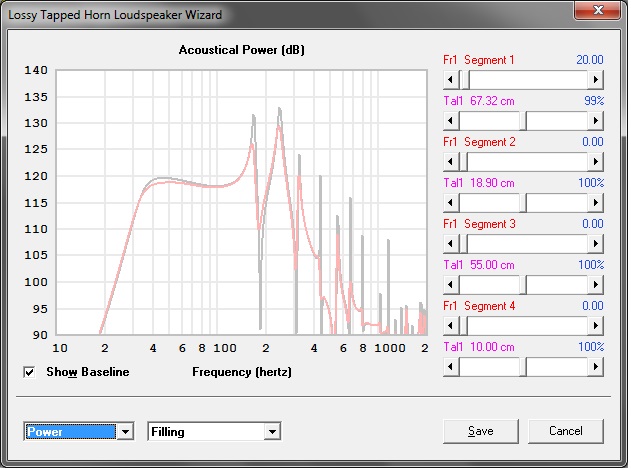
Task: Click the Tal1 55.00 cm label
Action: (x=479, y=265)
